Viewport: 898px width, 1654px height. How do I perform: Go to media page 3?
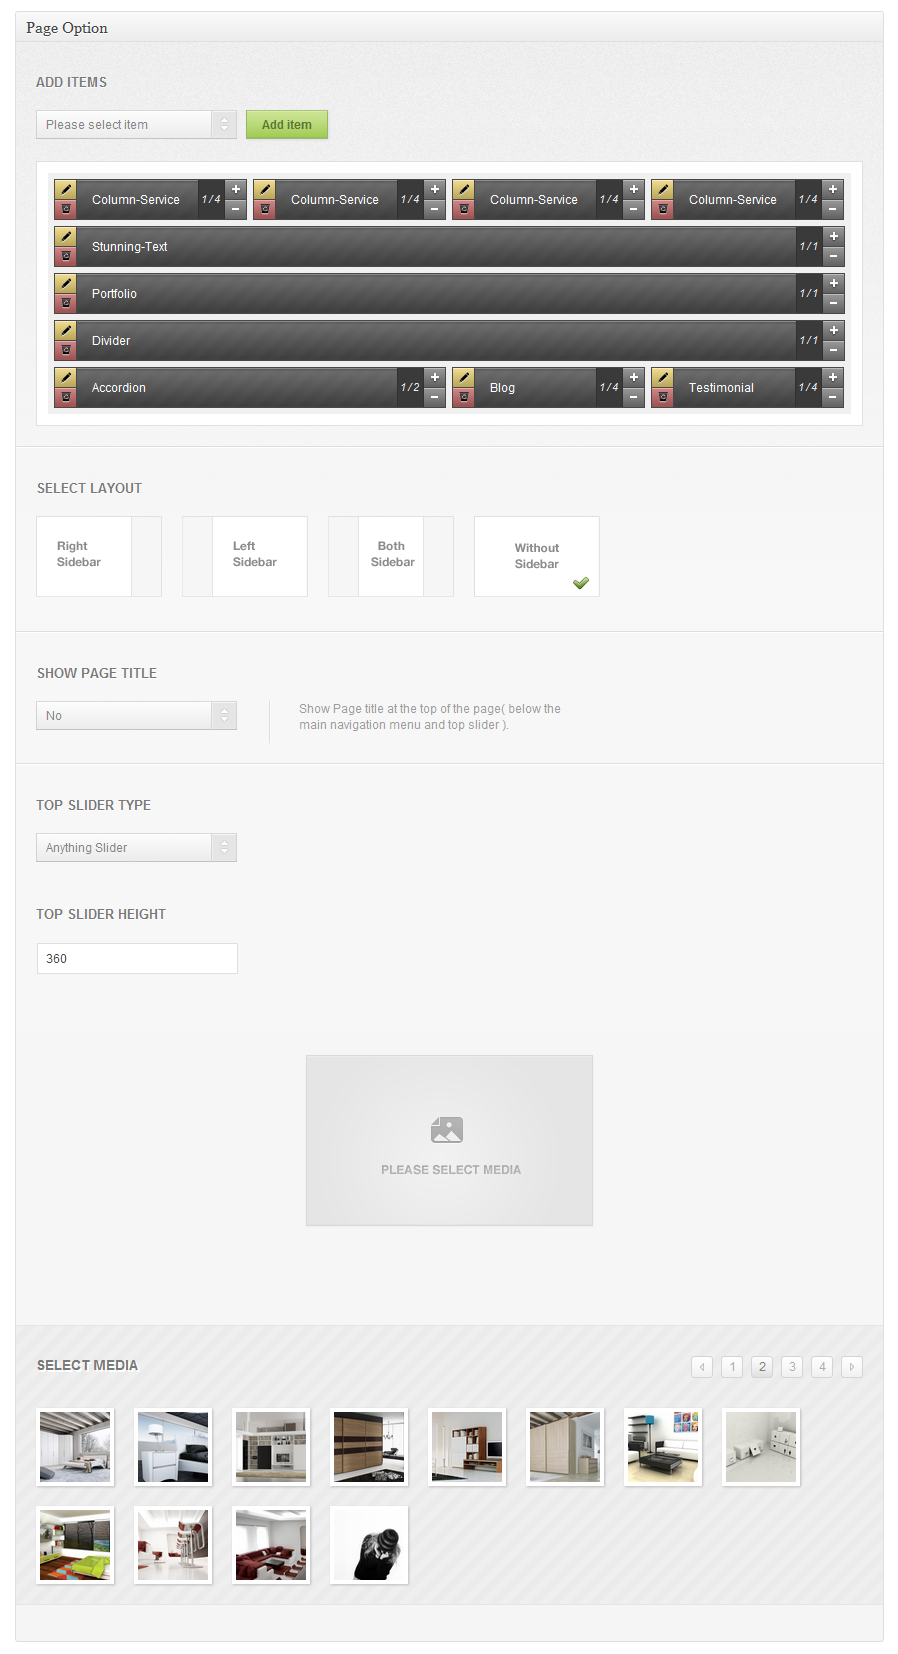[x=792, y=1367]
